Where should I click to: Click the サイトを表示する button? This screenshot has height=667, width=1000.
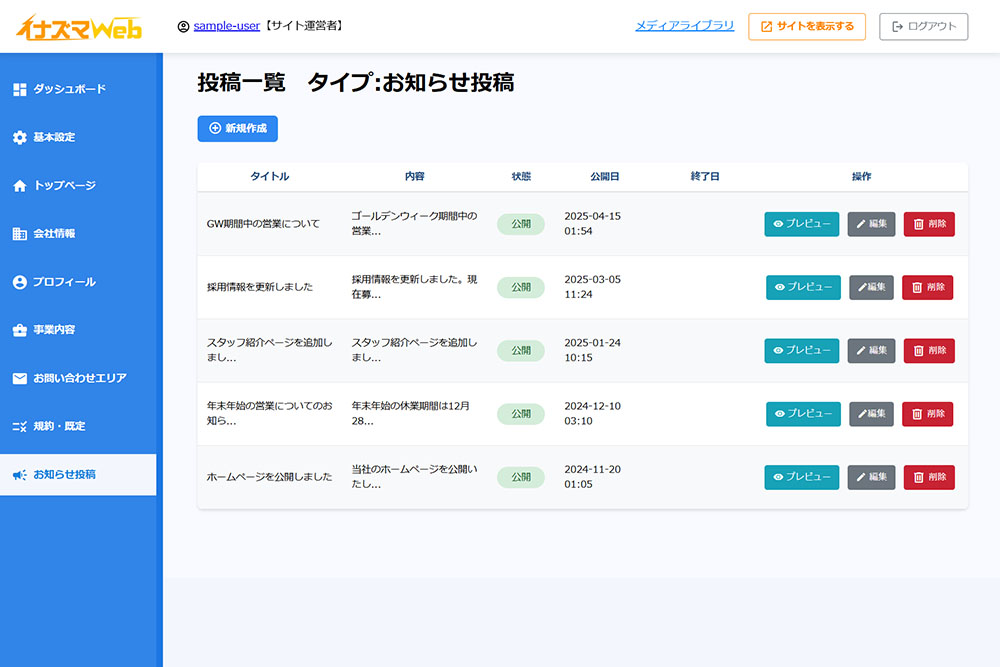(x=807, y=26)
